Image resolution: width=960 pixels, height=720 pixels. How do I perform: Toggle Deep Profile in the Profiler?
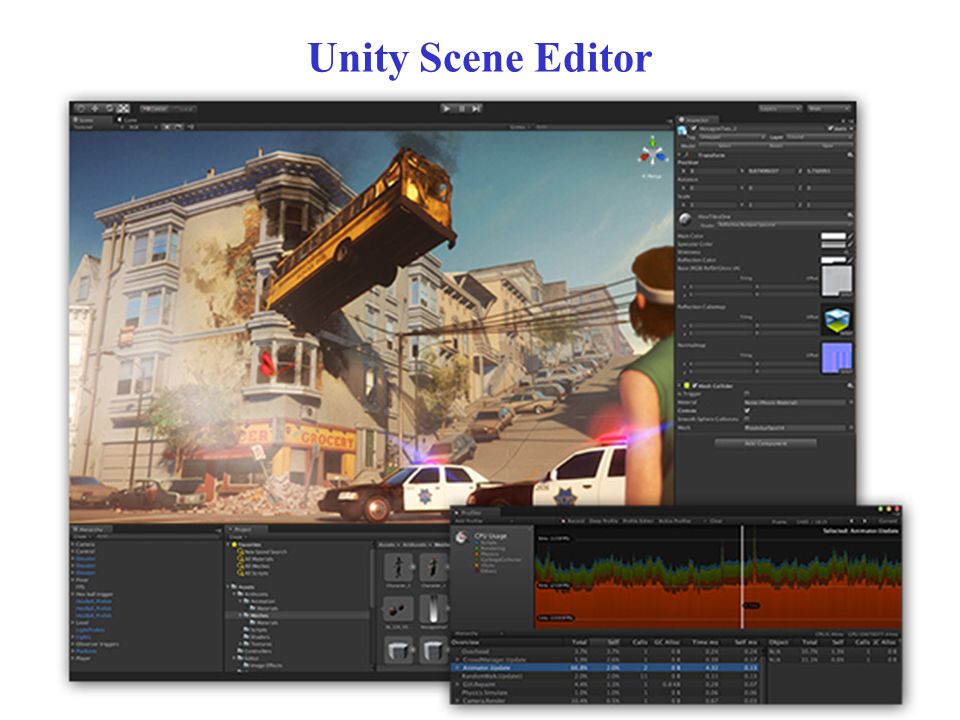click(x=603, y=521)
